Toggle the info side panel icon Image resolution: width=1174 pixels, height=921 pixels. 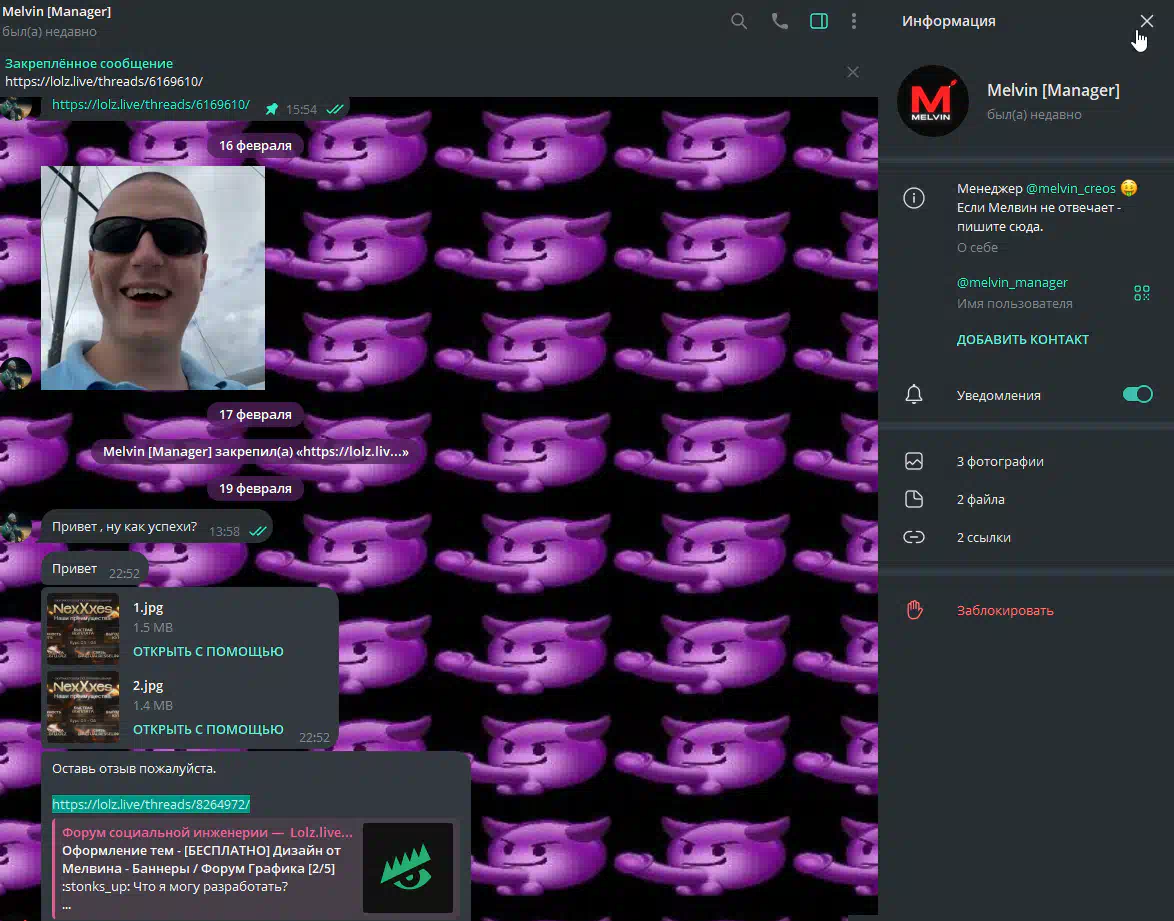pos(818,21)
